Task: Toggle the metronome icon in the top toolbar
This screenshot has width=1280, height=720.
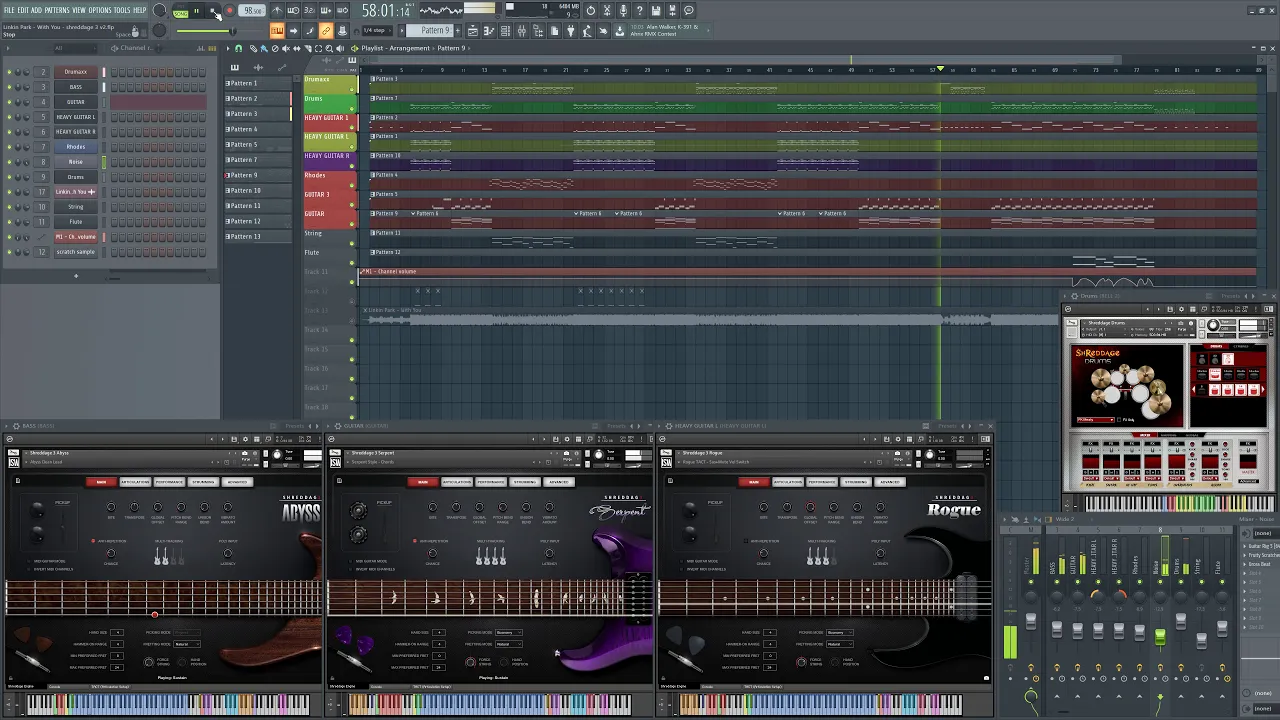Action: tap(277, 10)
